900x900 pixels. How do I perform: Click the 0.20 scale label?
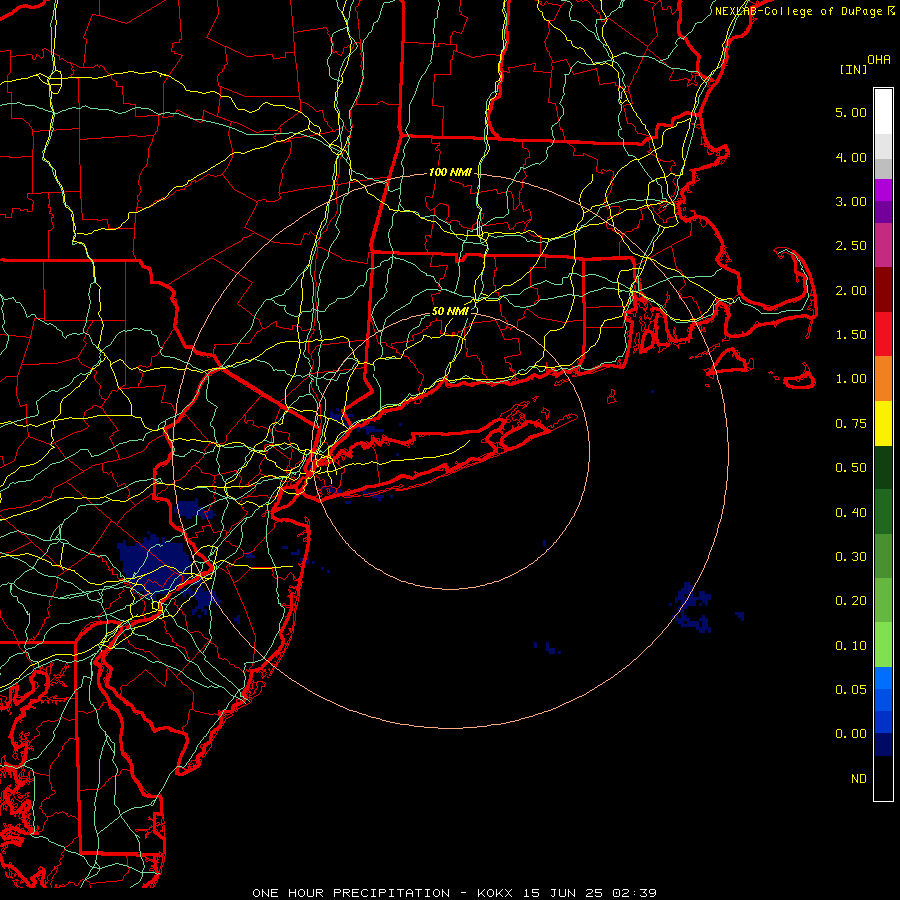click(851, 600)
